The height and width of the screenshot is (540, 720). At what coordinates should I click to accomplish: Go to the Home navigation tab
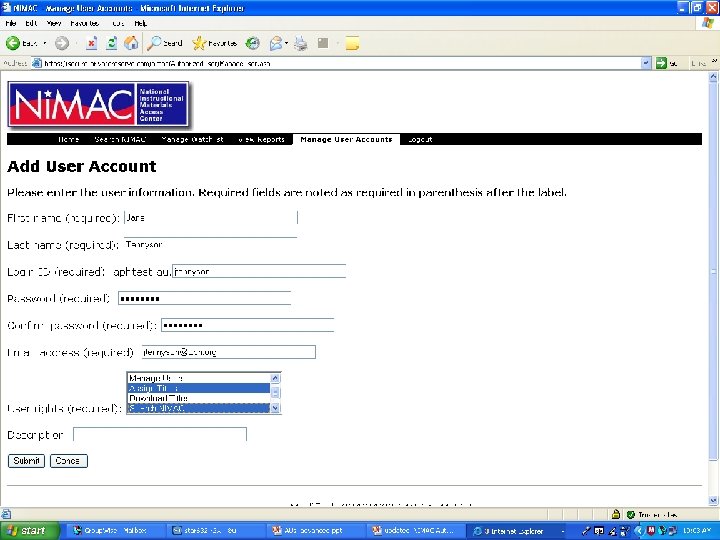click(x=68, y=139)
